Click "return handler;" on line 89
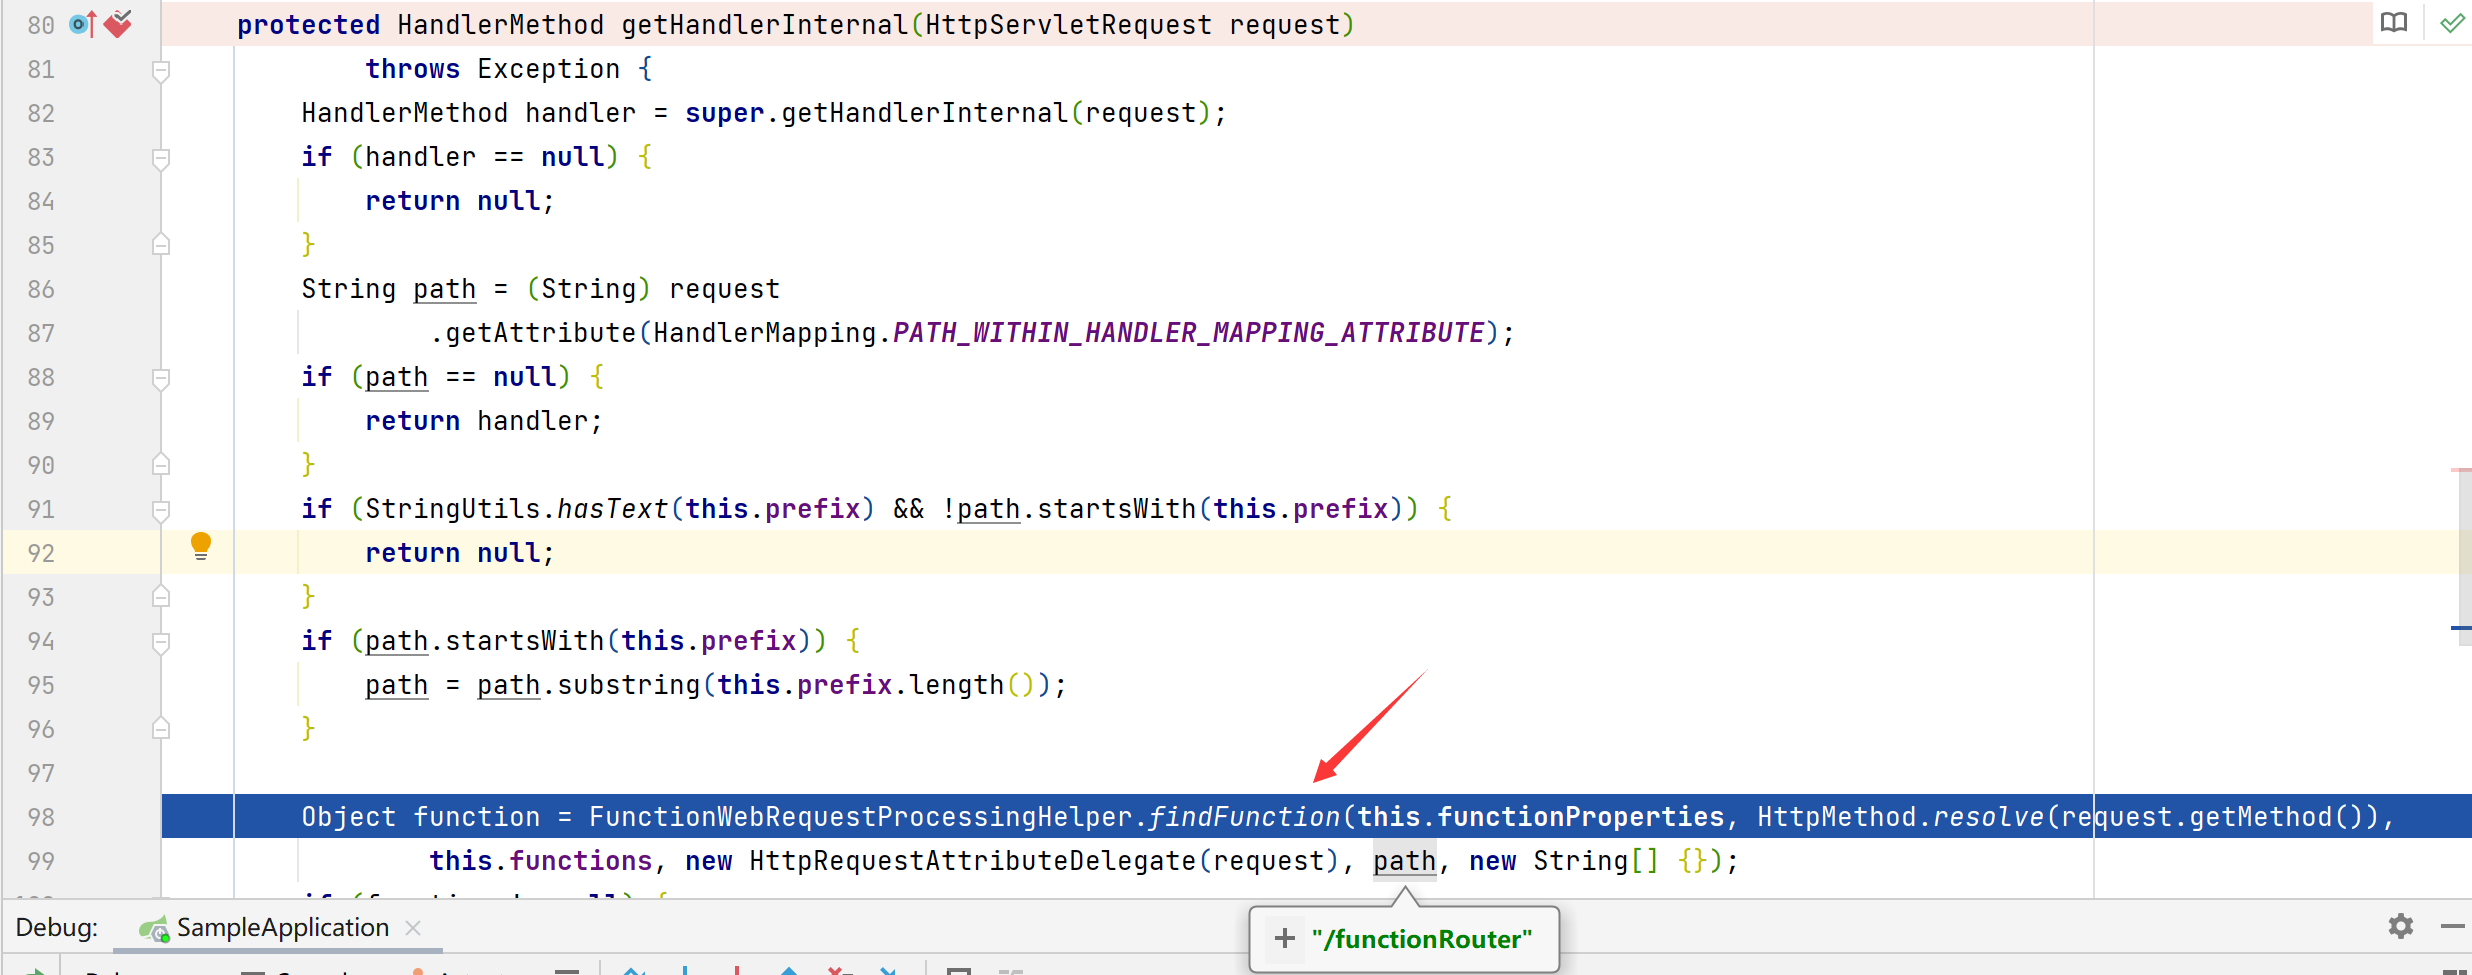This screenshot has height=975, width=2472. point(485,421)
